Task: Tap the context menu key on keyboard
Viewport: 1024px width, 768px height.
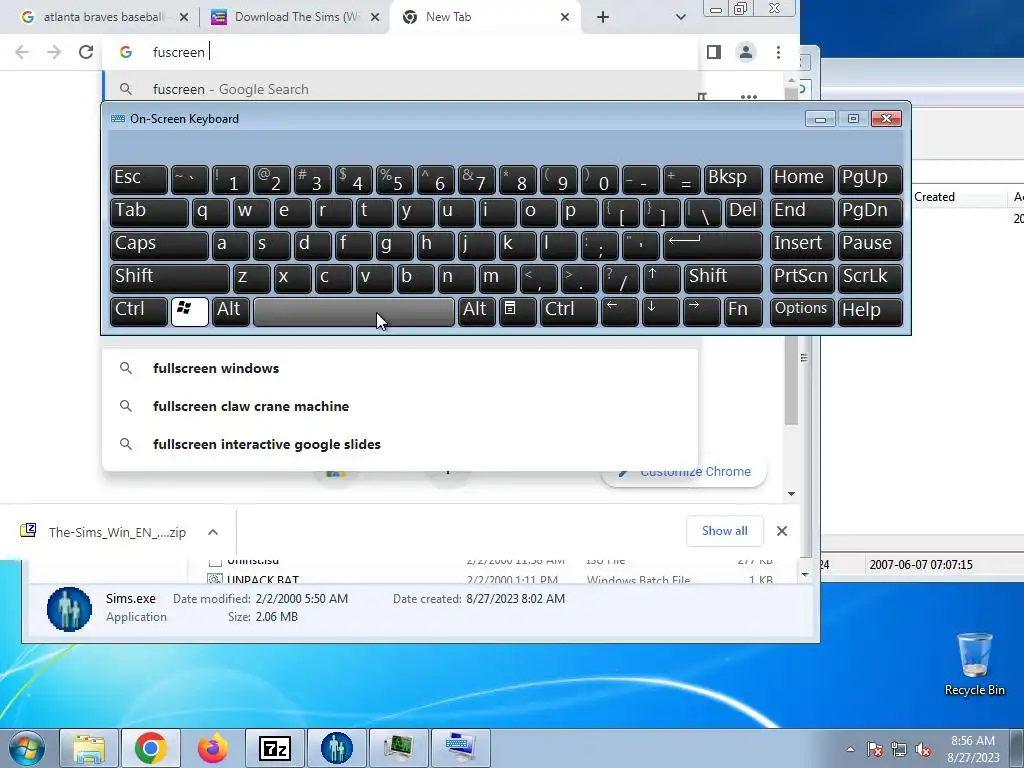Action: pos(517,311)
